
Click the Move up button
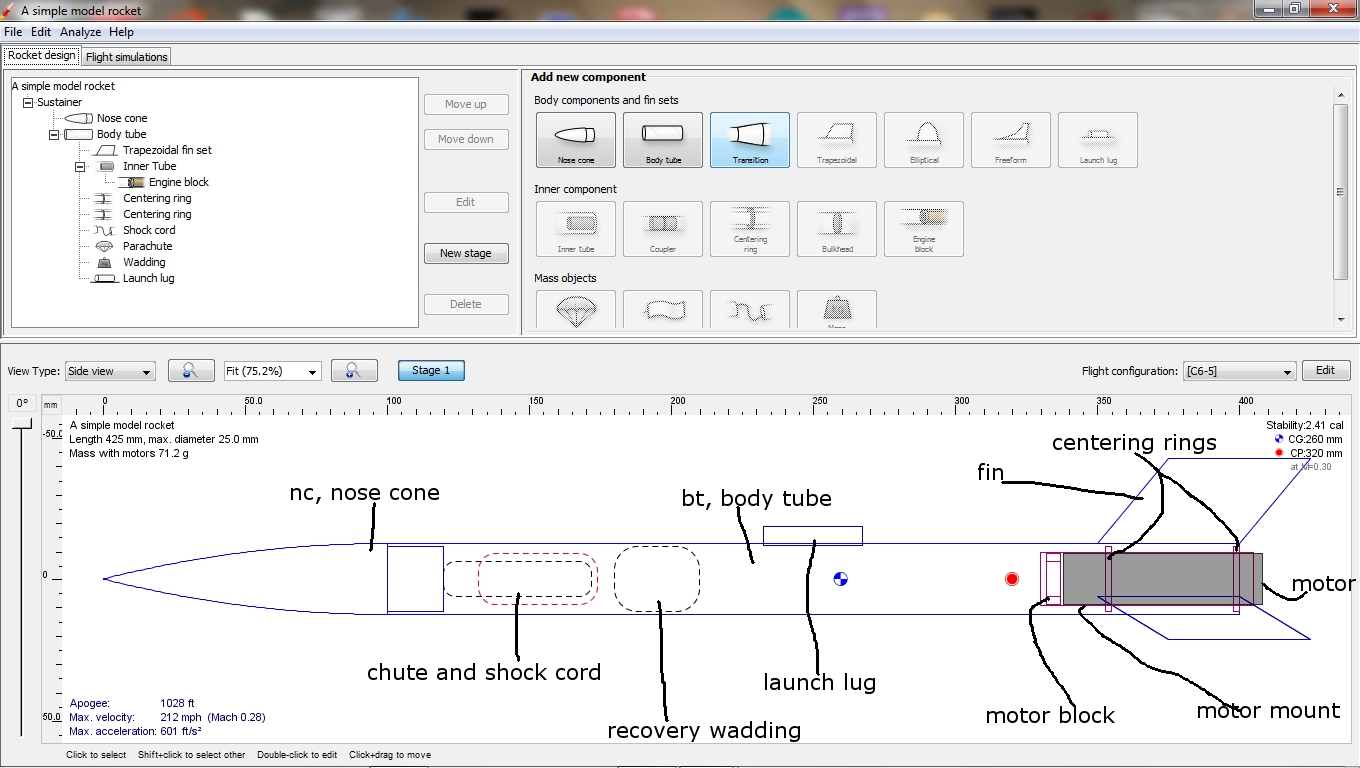(x=466, y=104)
